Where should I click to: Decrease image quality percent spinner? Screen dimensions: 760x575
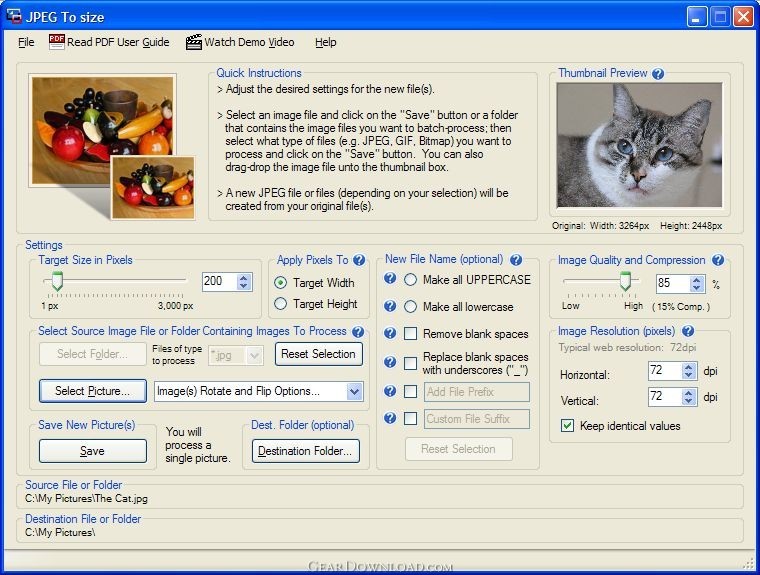pyautogui.click(x=697, y=288)
